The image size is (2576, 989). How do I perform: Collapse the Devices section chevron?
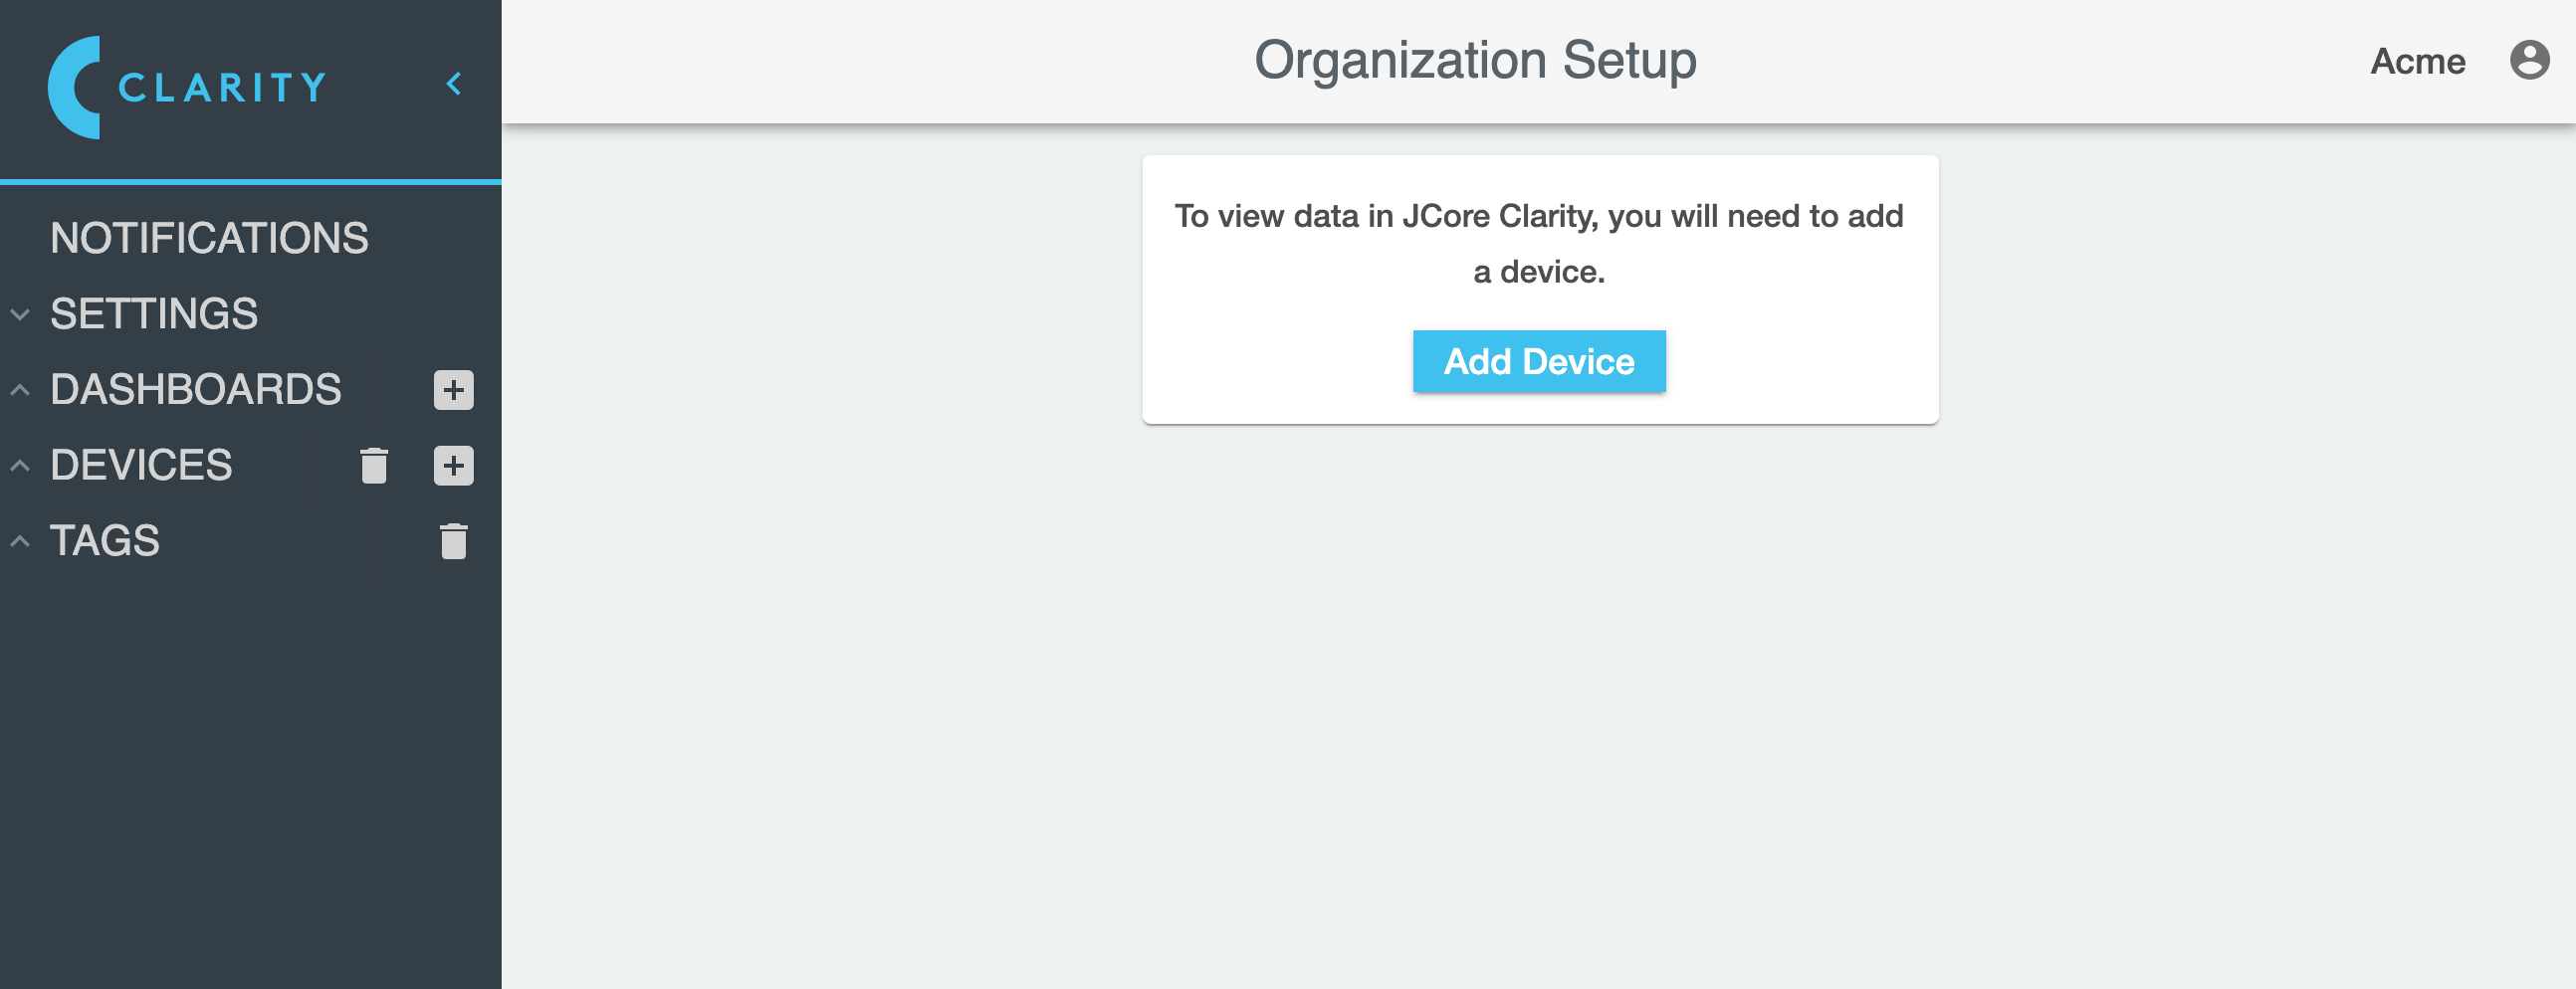point(20,466)
